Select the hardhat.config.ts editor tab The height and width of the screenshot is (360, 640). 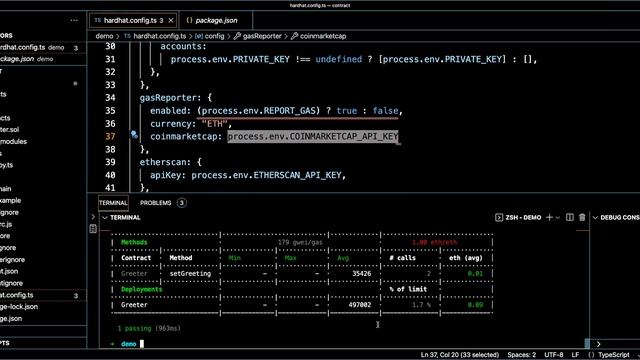pos(133,20)
